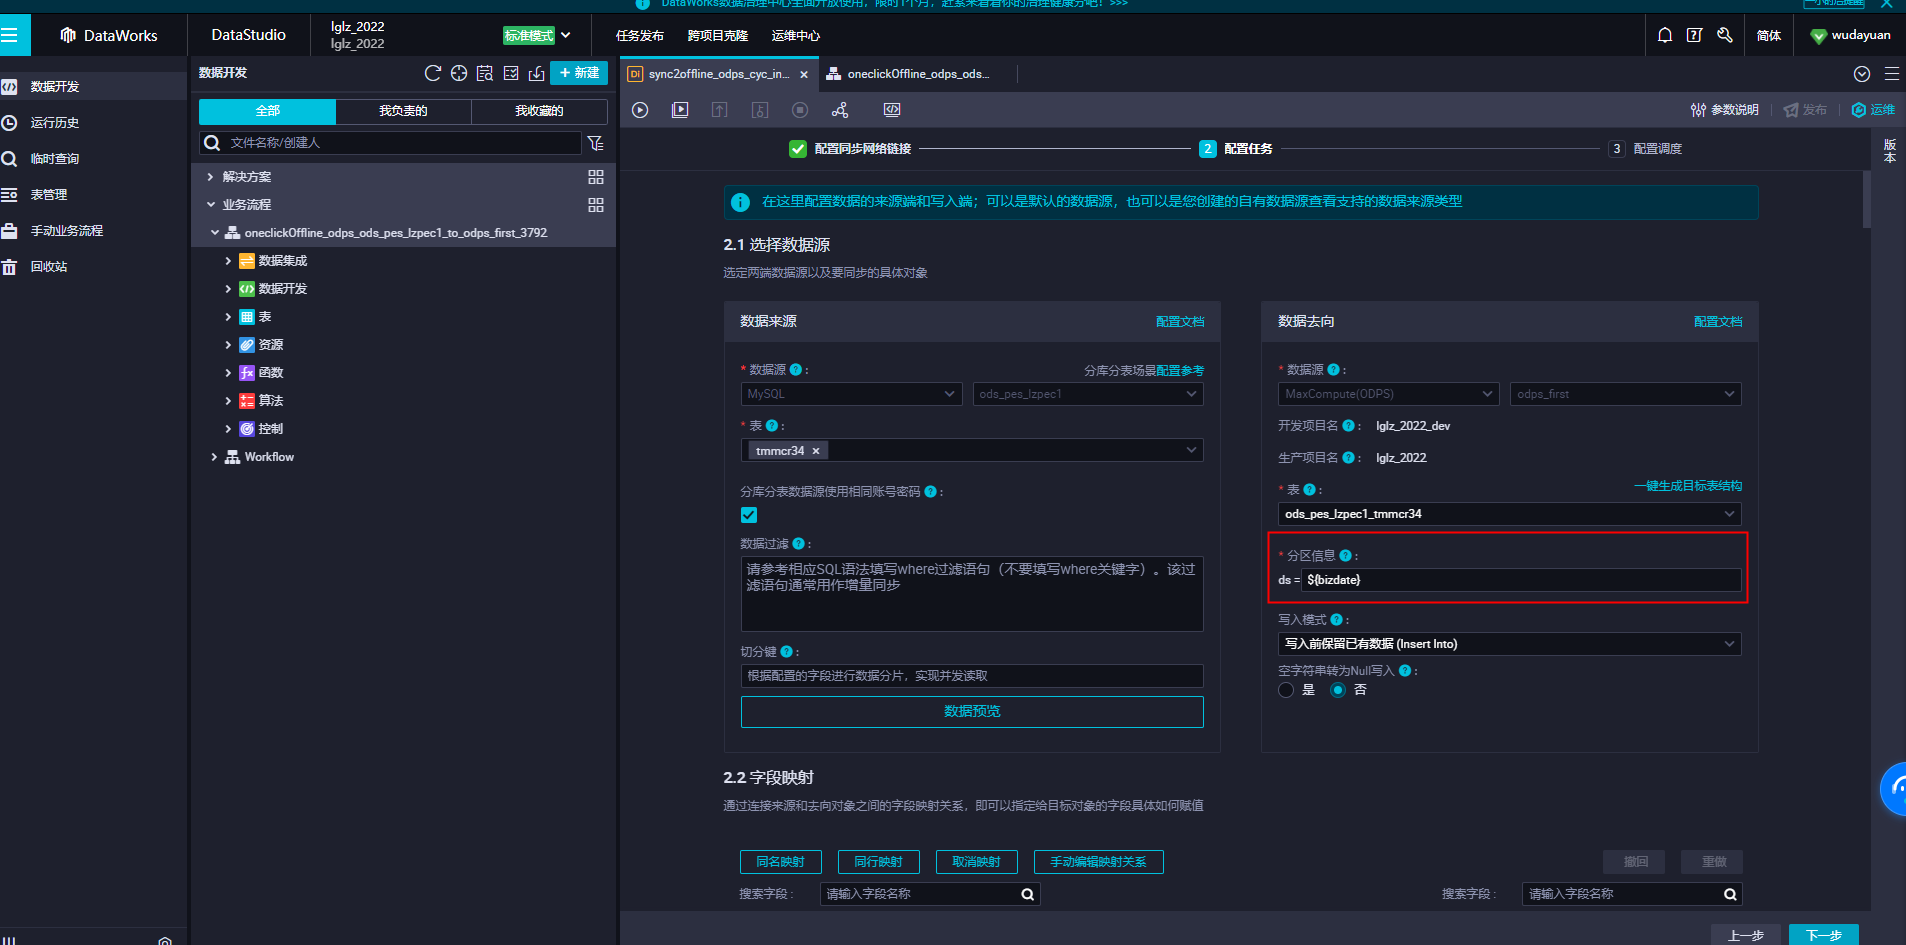Open the target table ods_pes_lzpec1_tmmcr34 dropdown
Viewport: 1906px width, 945px height.
coord(1509,514)
